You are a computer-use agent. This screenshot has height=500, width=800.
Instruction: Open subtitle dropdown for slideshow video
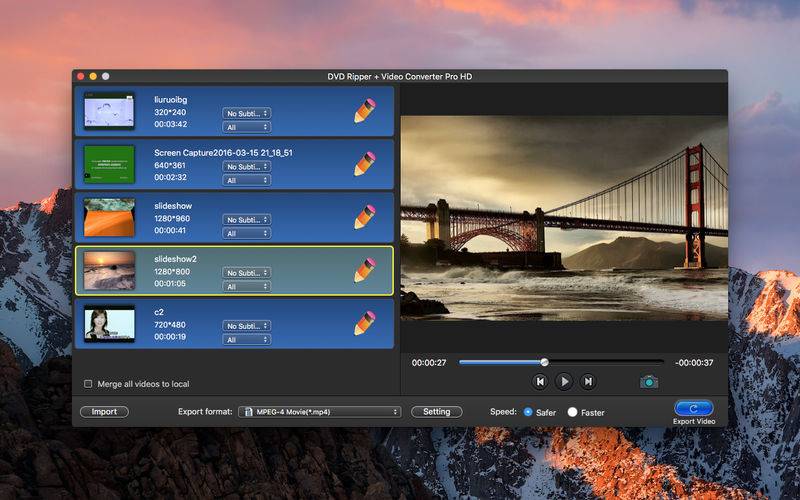tap(246, 219)
